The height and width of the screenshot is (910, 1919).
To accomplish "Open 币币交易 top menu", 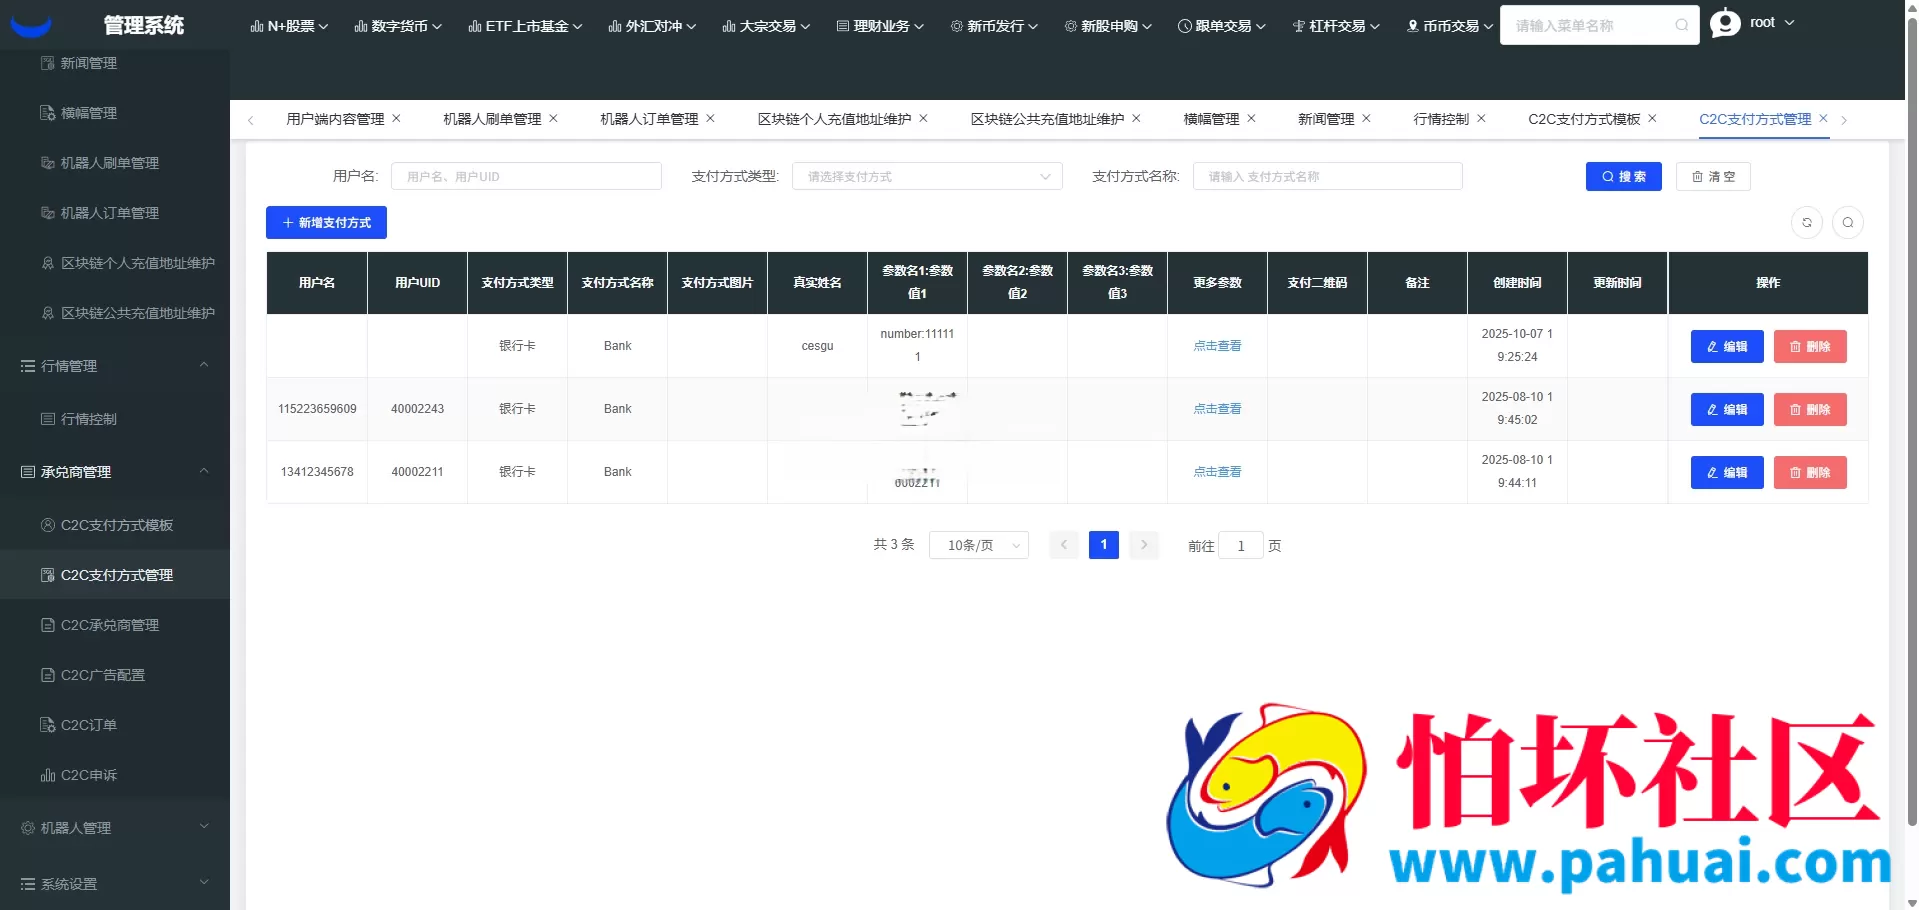I will pyautogui.click(x=1450, y=26).
